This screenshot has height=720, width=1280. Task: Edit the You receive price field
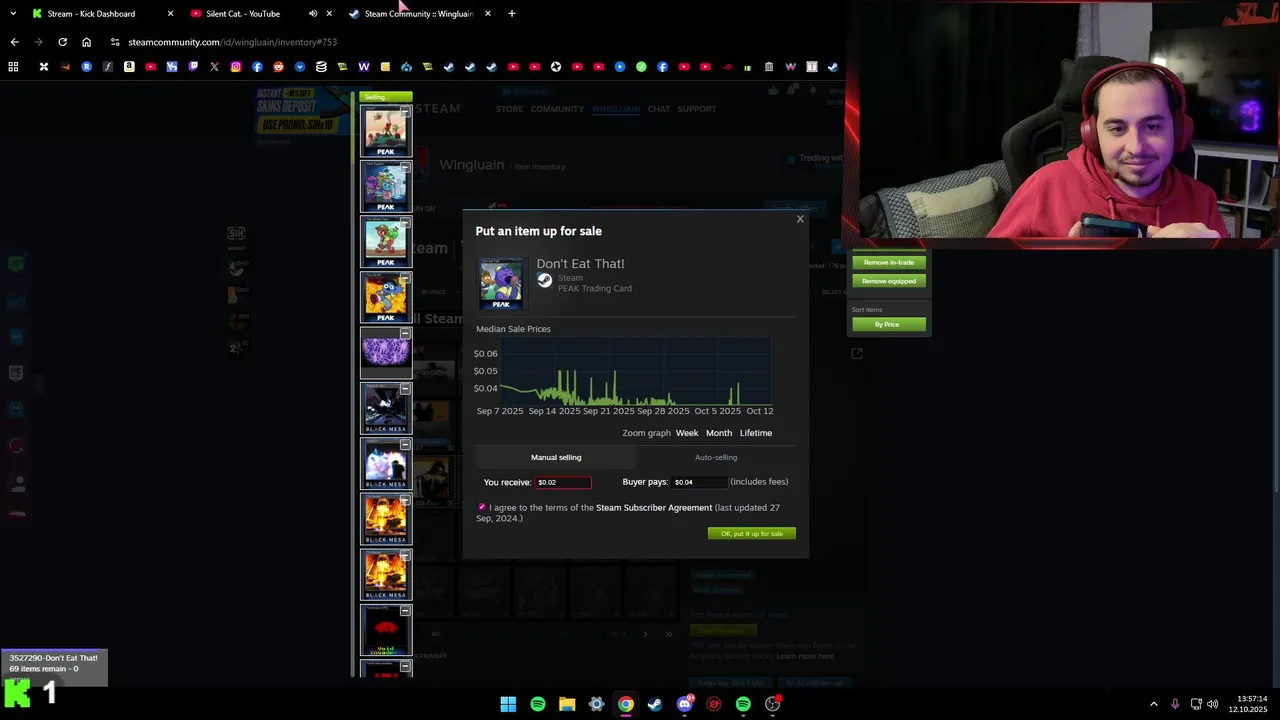point(563,482)
